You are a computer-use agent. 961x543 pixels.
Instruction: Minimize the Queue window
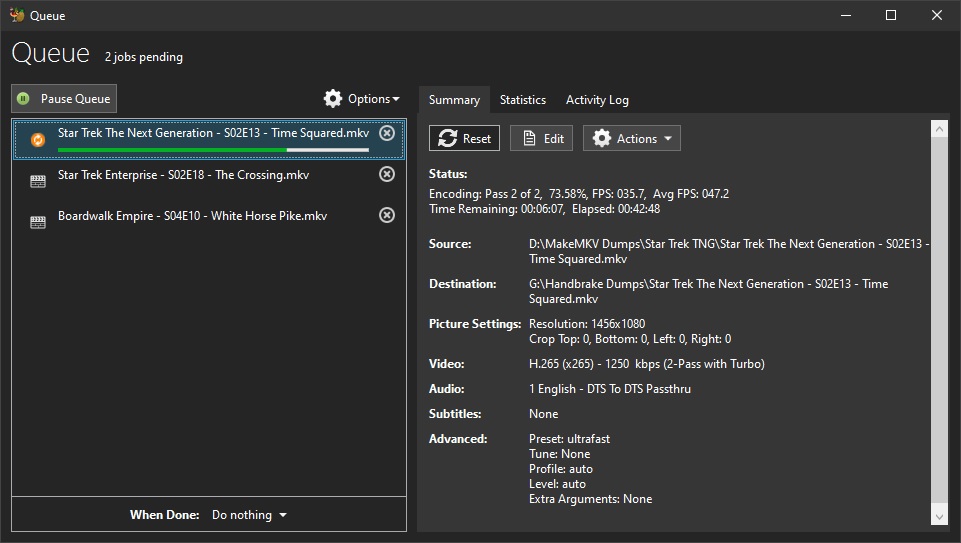click(846, 15)
